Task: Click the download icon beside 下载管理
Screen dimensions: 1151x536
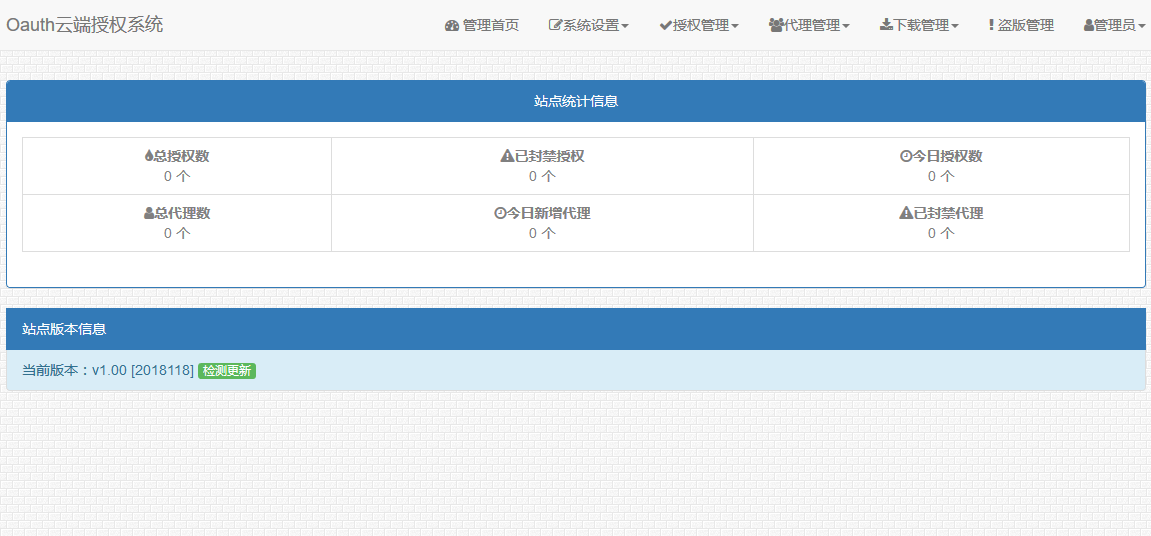Action: click(x=886, y=26)
